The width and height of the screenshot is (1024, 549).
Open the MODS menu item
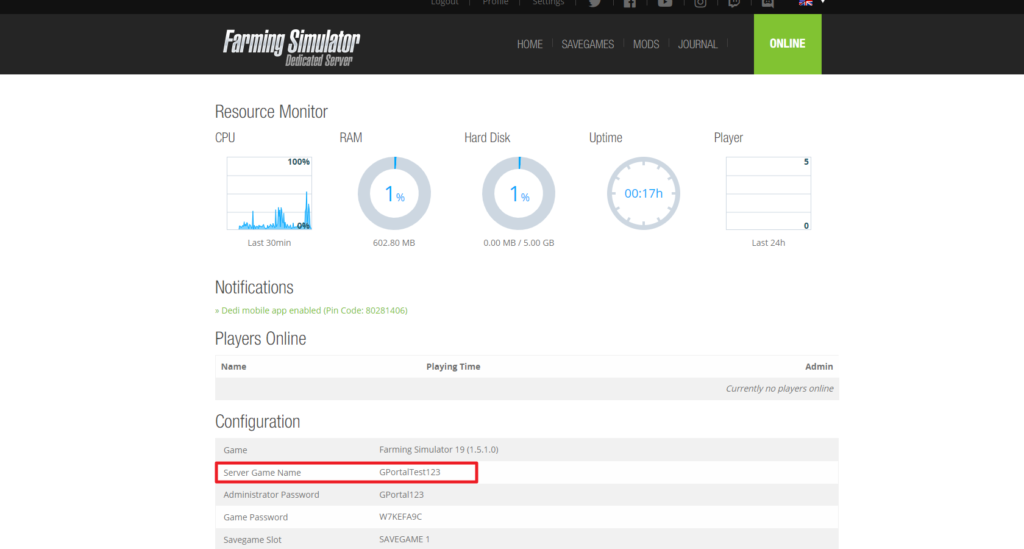[x=646, y=44]
